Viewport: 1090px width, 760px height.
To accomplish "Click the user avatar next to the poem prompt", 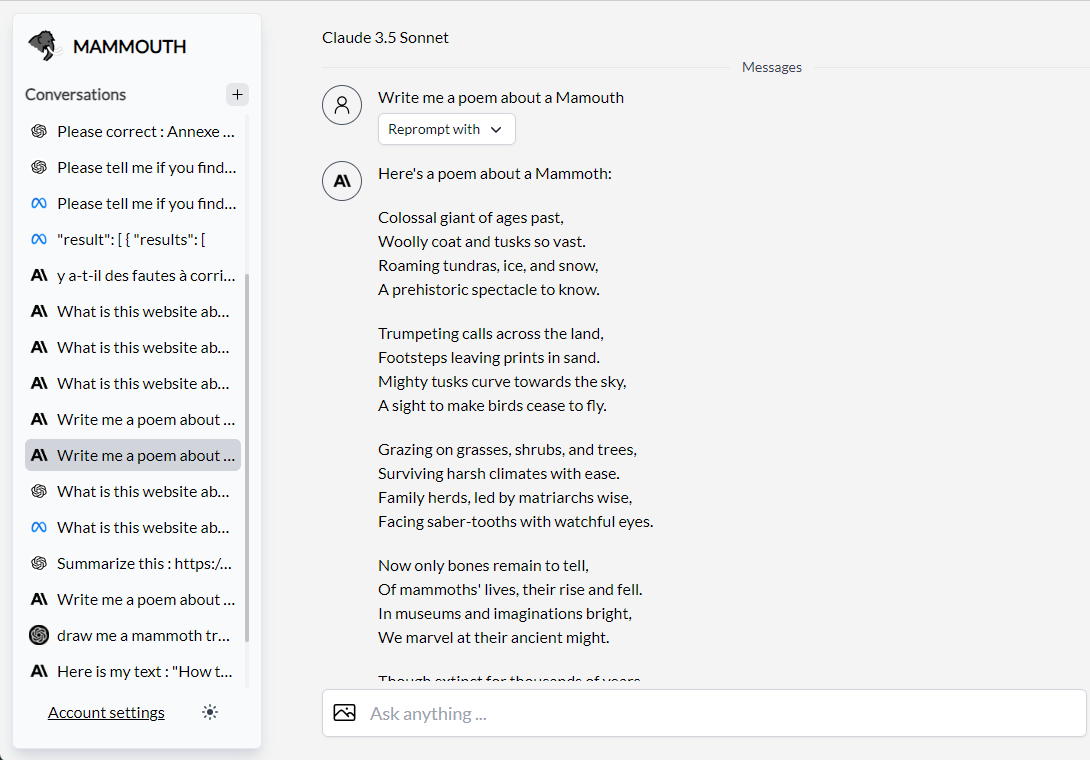I will 342,104.
